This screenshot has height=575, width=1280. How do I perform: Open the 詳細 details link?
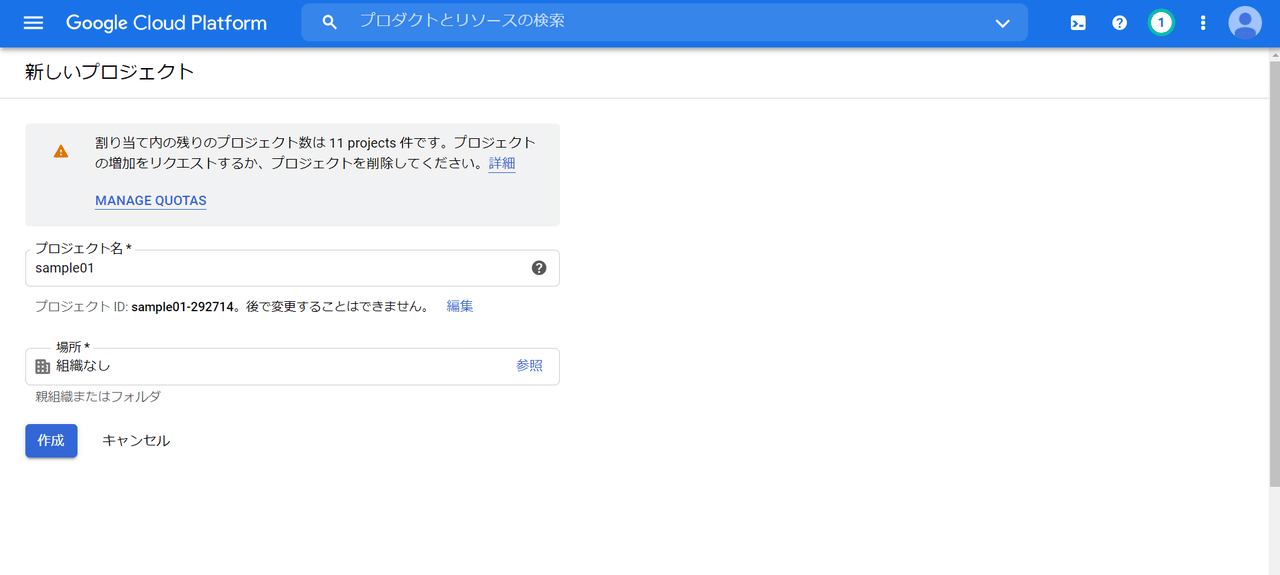click(502, 163)
